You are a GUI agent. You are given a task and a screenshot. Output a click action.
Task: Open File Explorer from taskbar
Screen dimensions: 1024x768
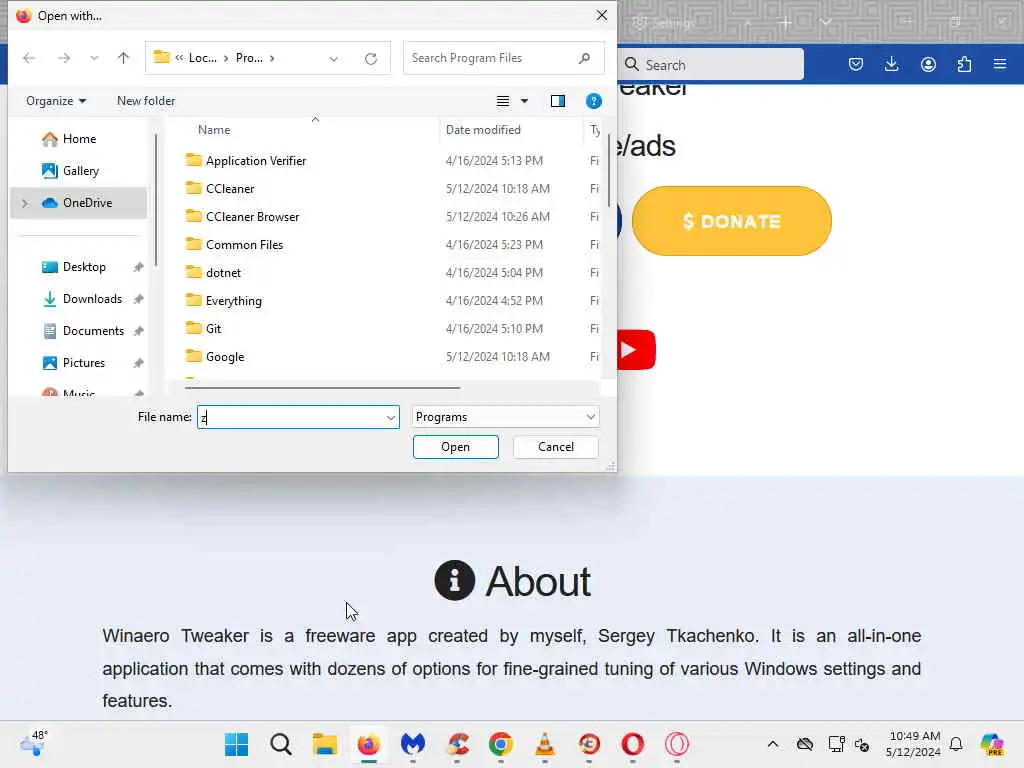tap(325, 744)
